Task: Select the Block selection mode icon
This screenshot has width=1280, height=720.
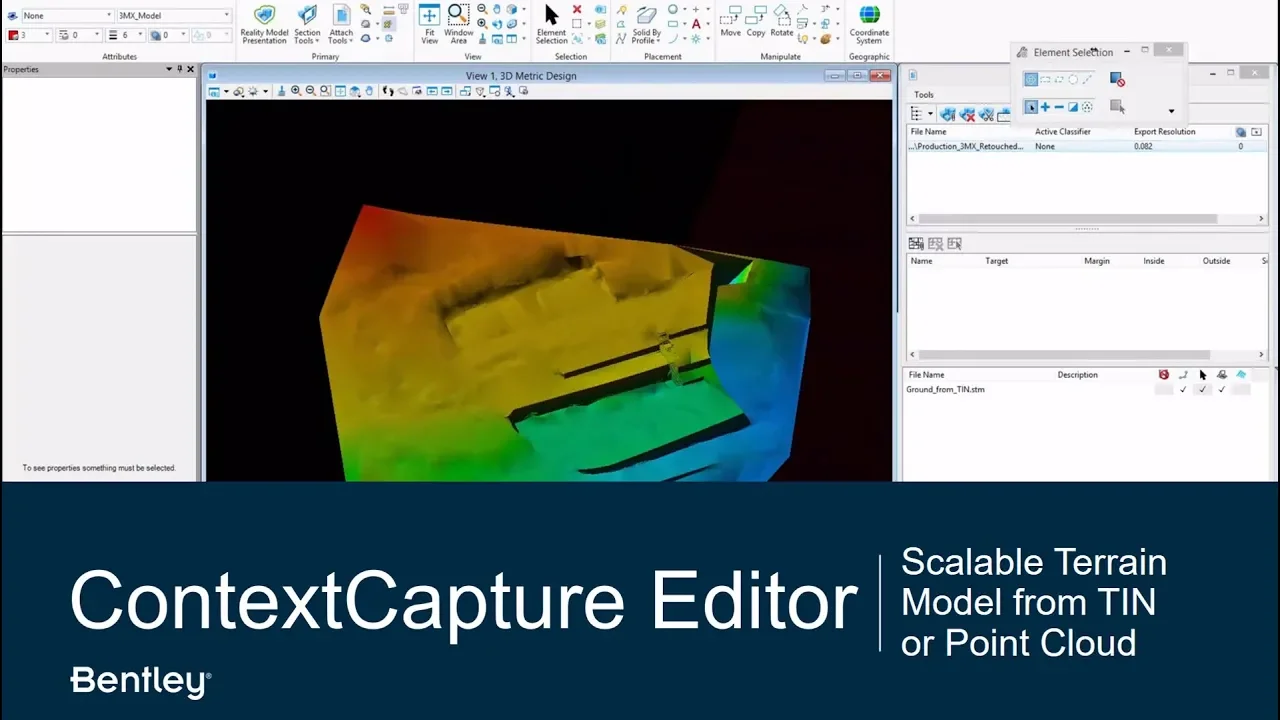Action: [1045, 79]
